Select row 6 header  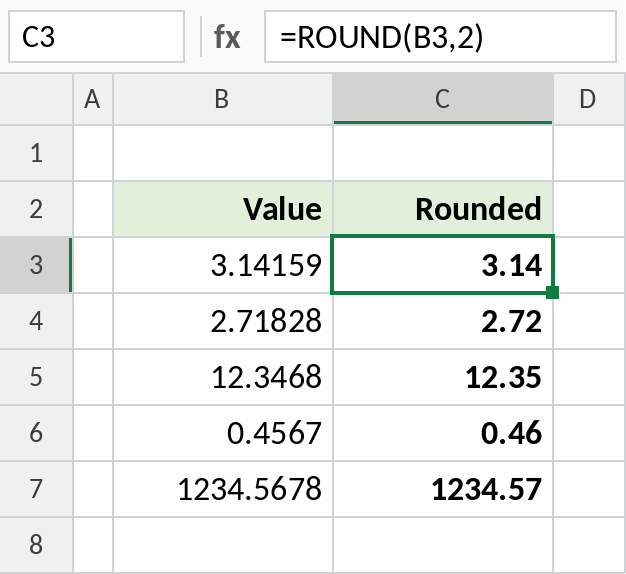click(36, 433)
